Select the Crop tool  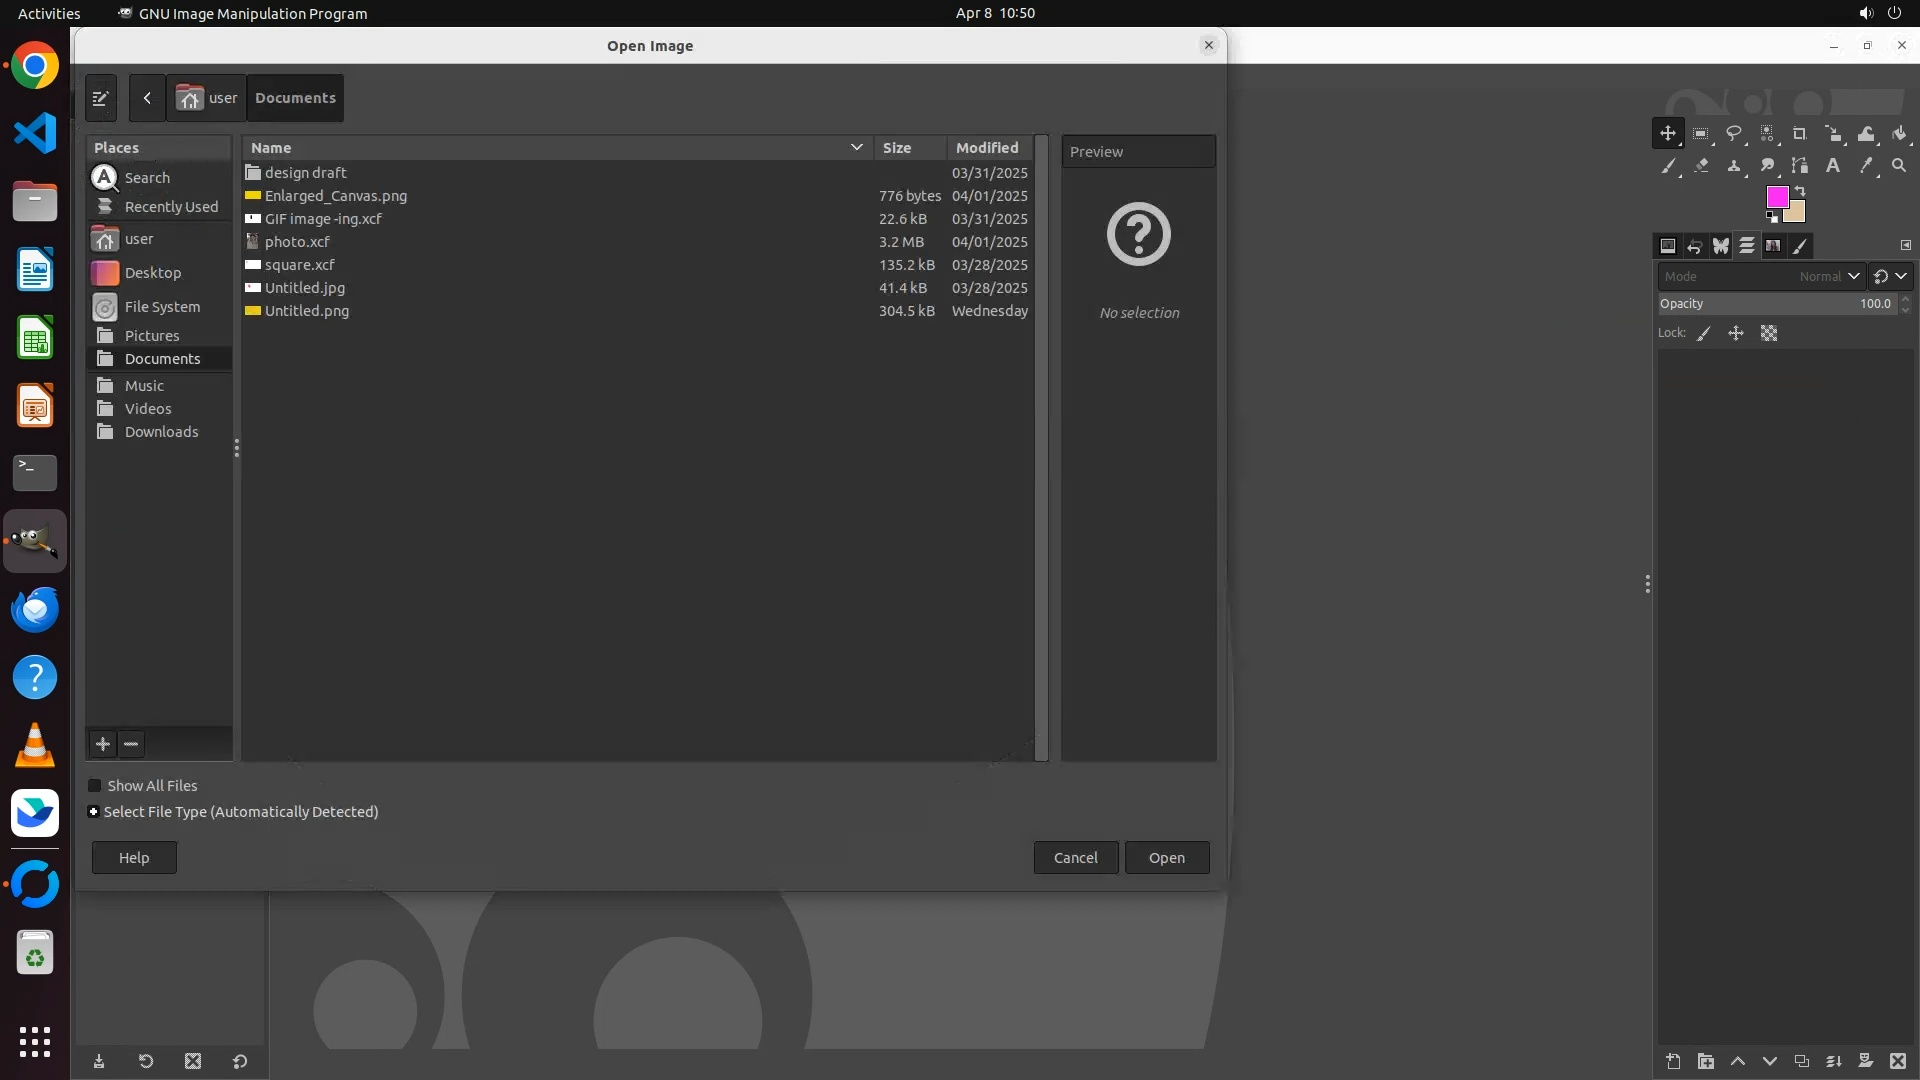tap(1800, 133)
